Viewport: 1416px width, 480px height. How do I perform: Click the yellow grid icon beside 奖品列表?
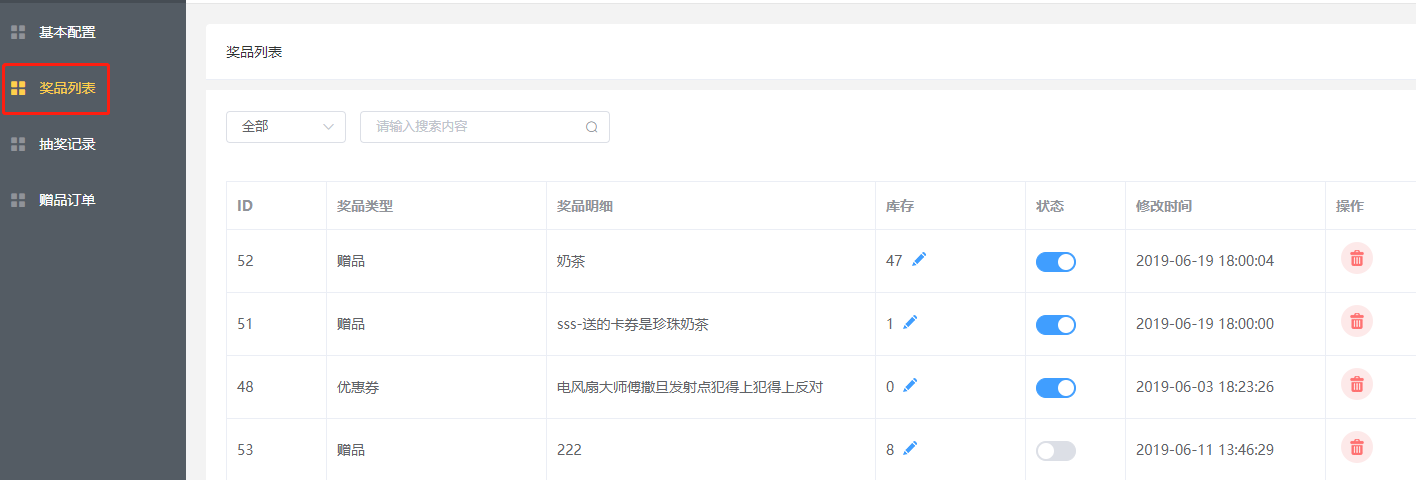[18, 88]
